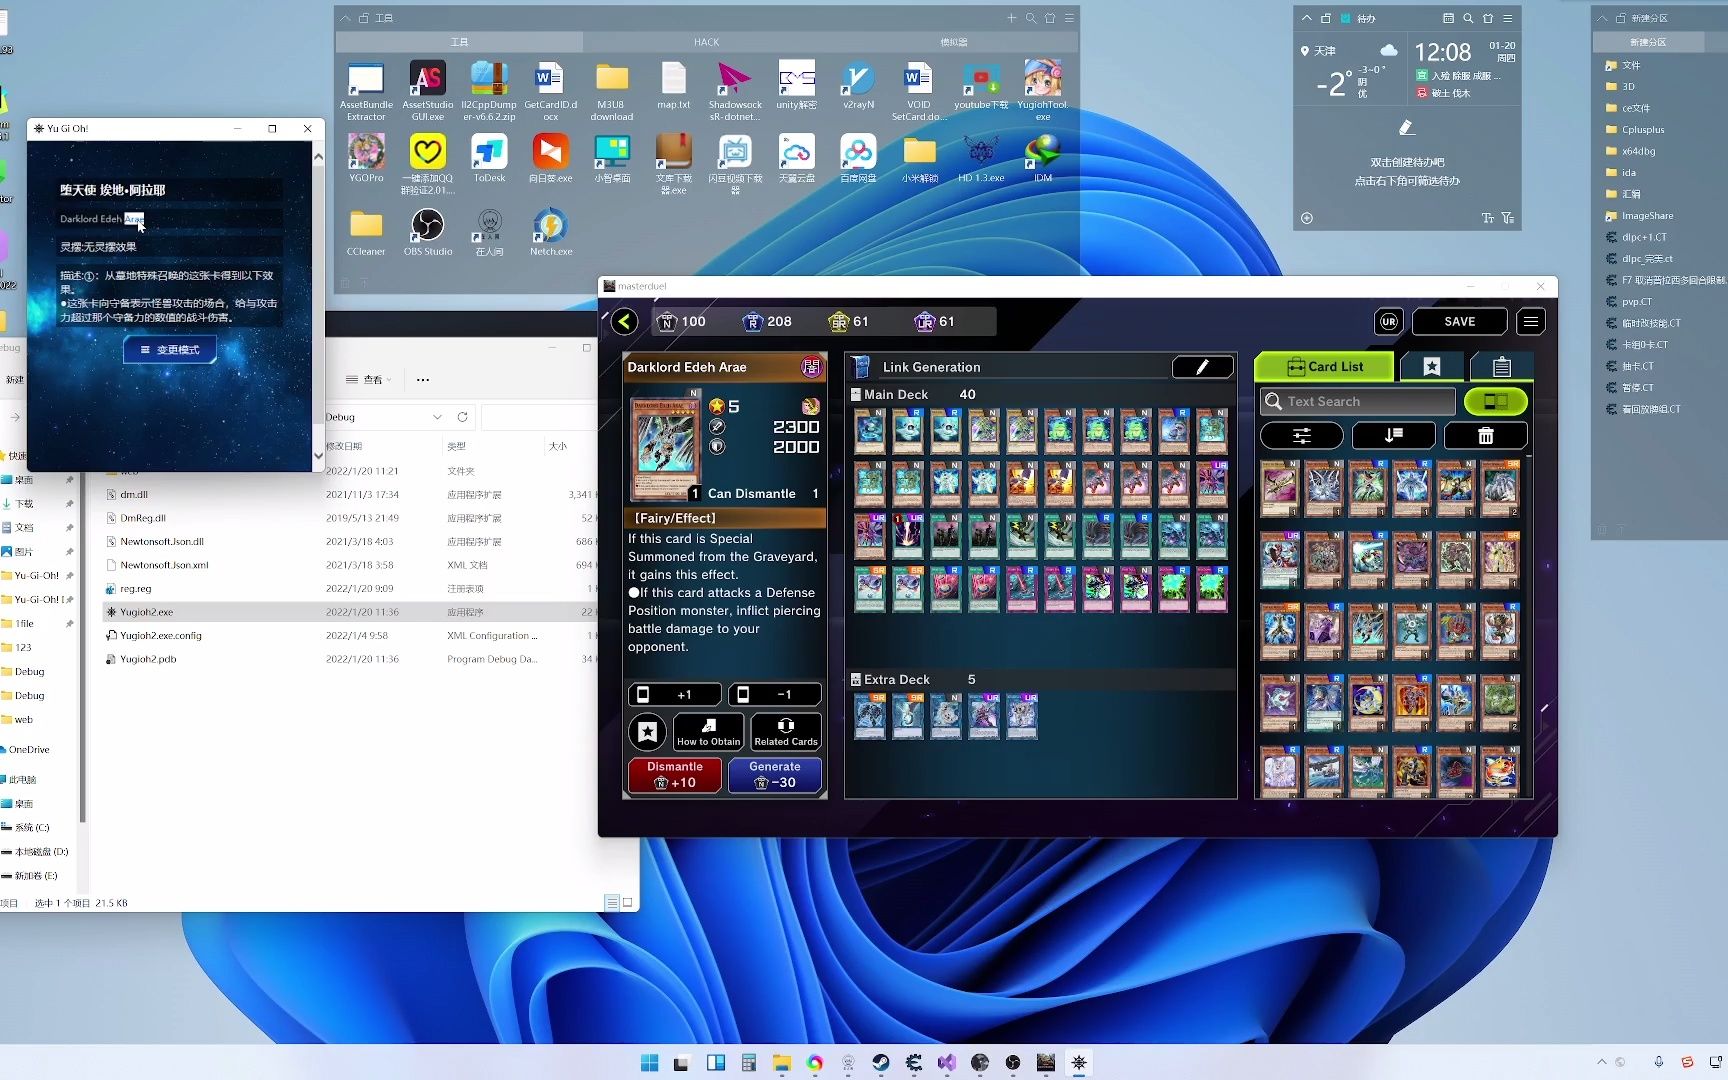Edit the Link Generation deck name
Screen dimensions: 1728x1080
[x=1203, y=367]
